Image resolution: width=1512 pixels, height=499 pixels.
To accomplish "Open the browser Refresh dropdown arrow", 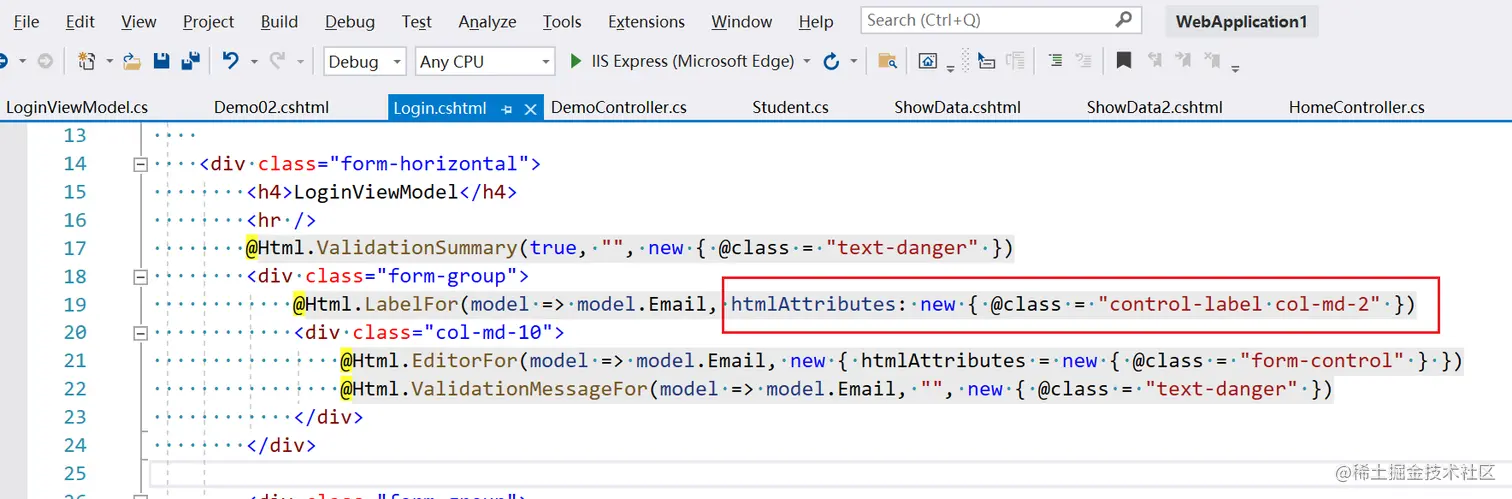I will coord(853,62).
